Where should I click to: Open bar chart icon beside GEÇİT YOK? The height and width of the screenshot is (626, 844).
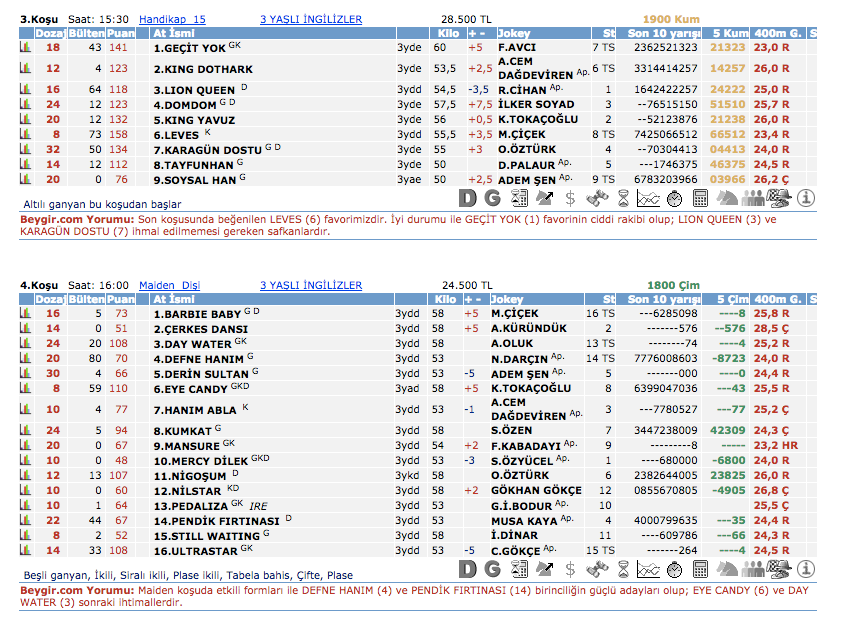coord(25,47)
